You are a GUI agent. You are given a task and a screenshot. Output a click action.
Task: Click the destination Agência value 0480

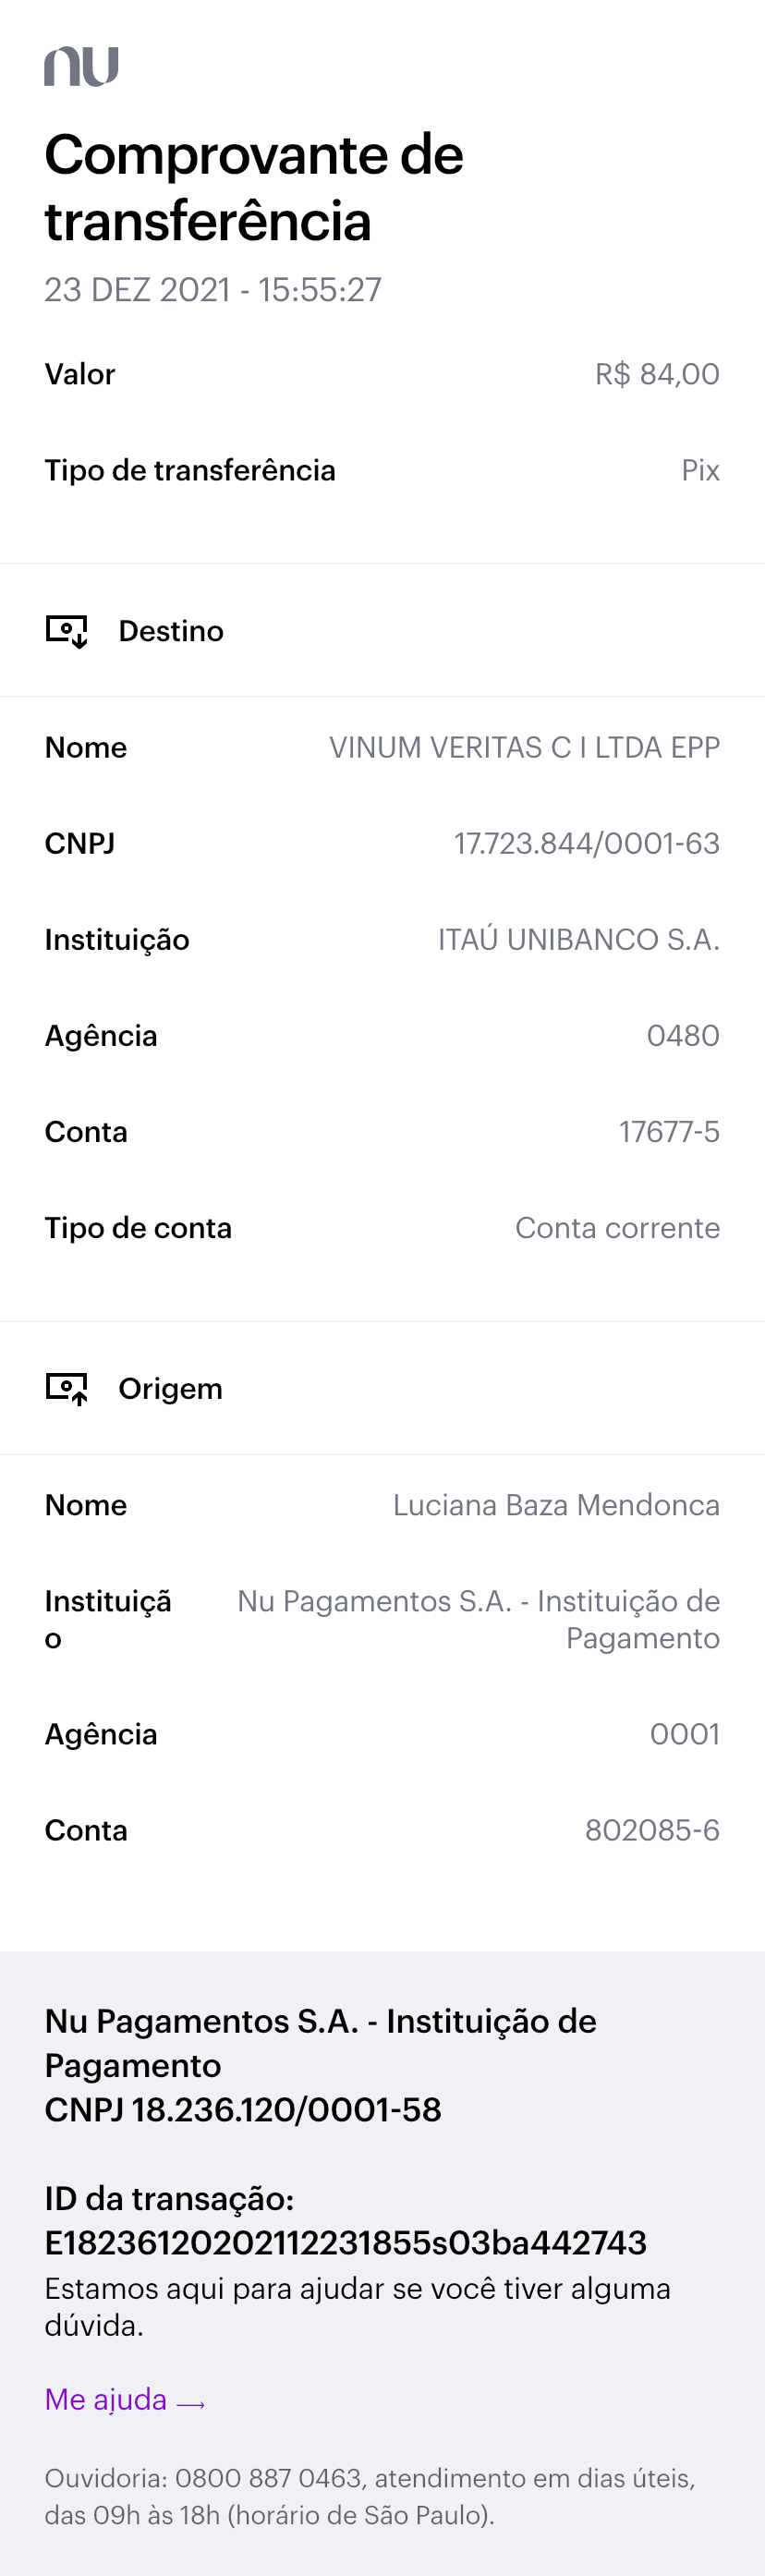point(682,1035)
